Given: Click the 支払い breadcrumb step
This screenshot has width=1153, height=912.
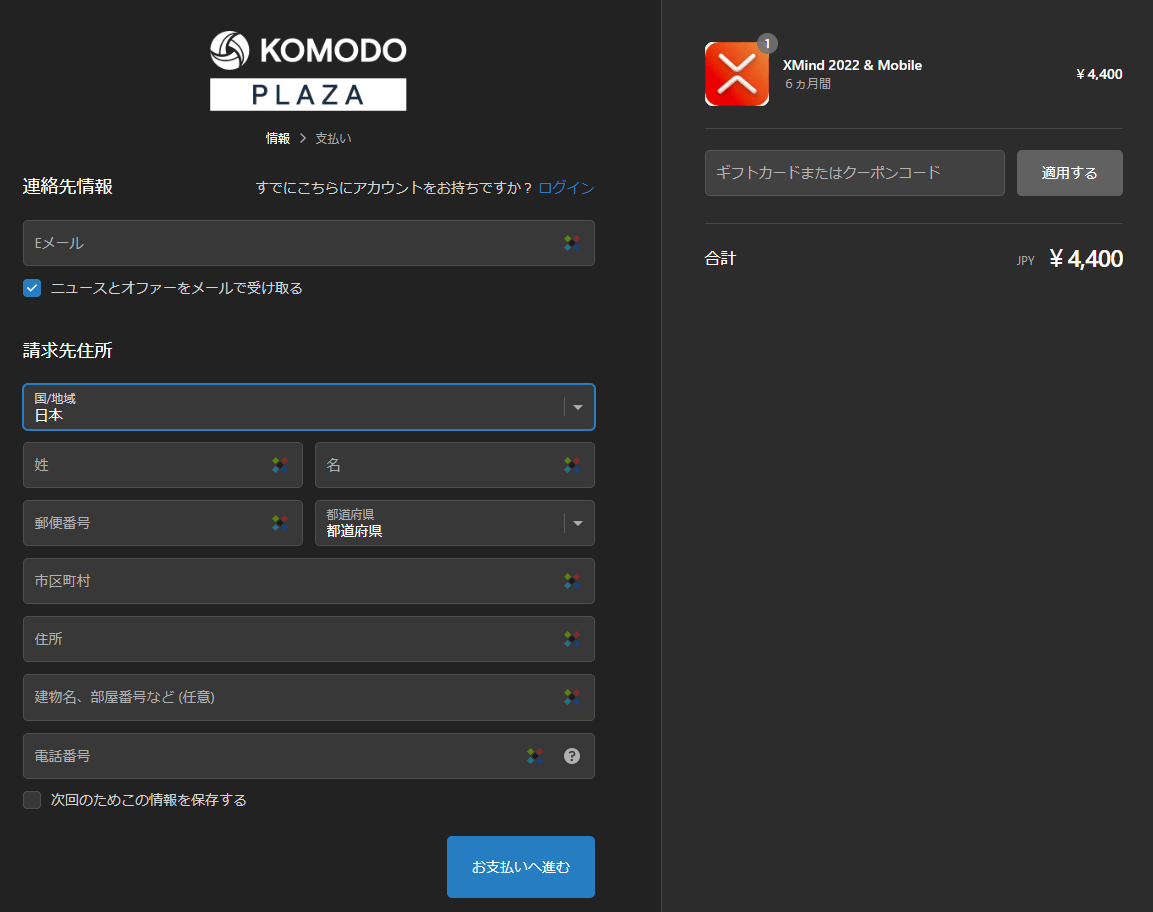Looking at the screenshot, I should click(333, 138).
